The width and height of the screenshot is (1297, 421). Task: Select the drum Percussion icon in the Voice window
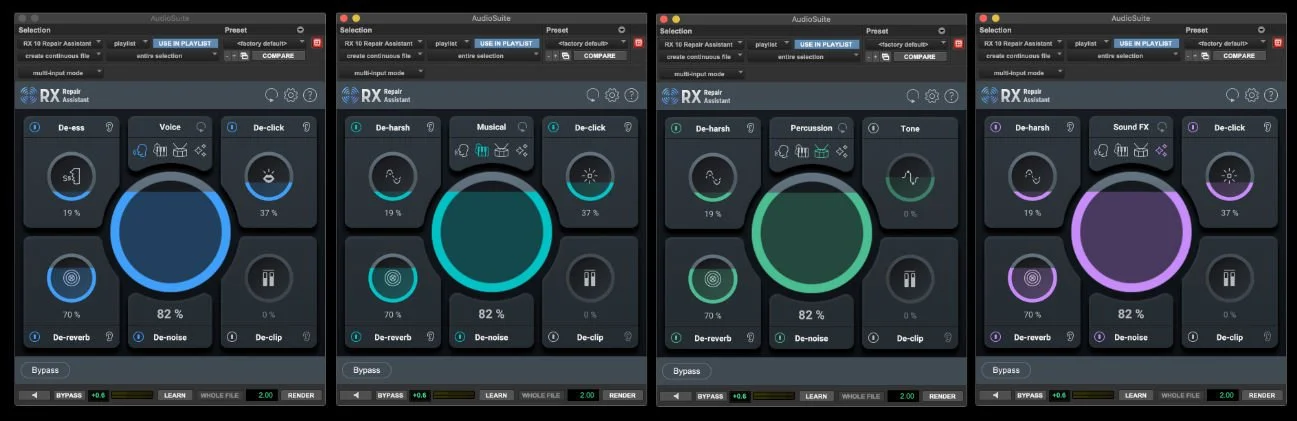(180, 150)
